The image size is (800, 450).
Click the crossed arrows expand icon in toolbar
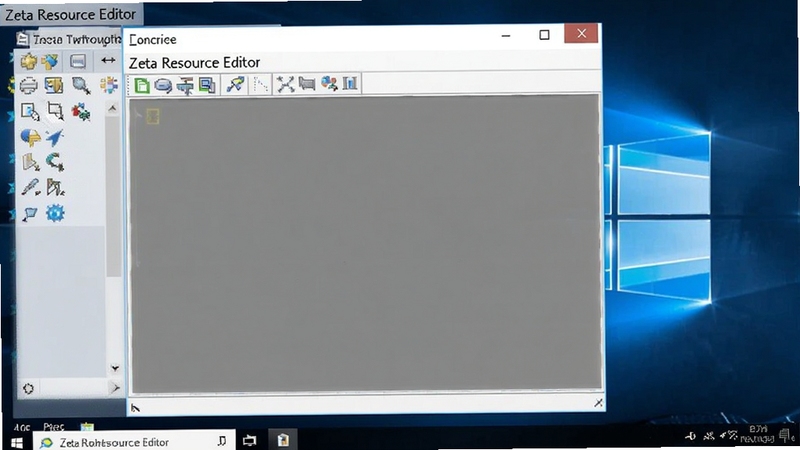point(285,84)
